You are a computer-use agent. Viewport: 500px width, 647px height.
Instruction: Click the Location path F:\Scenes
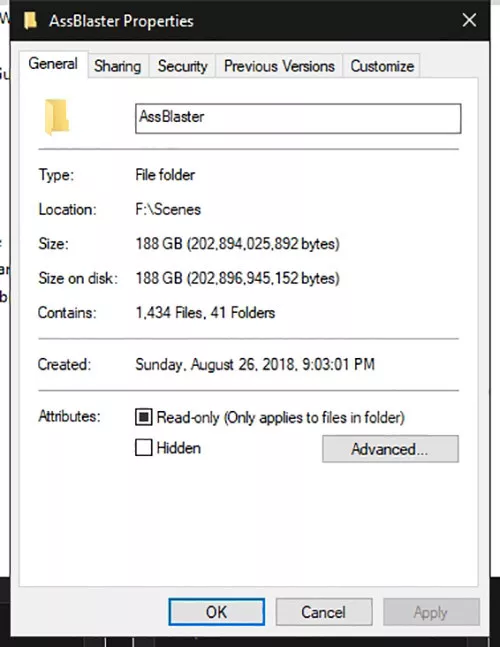168,210
